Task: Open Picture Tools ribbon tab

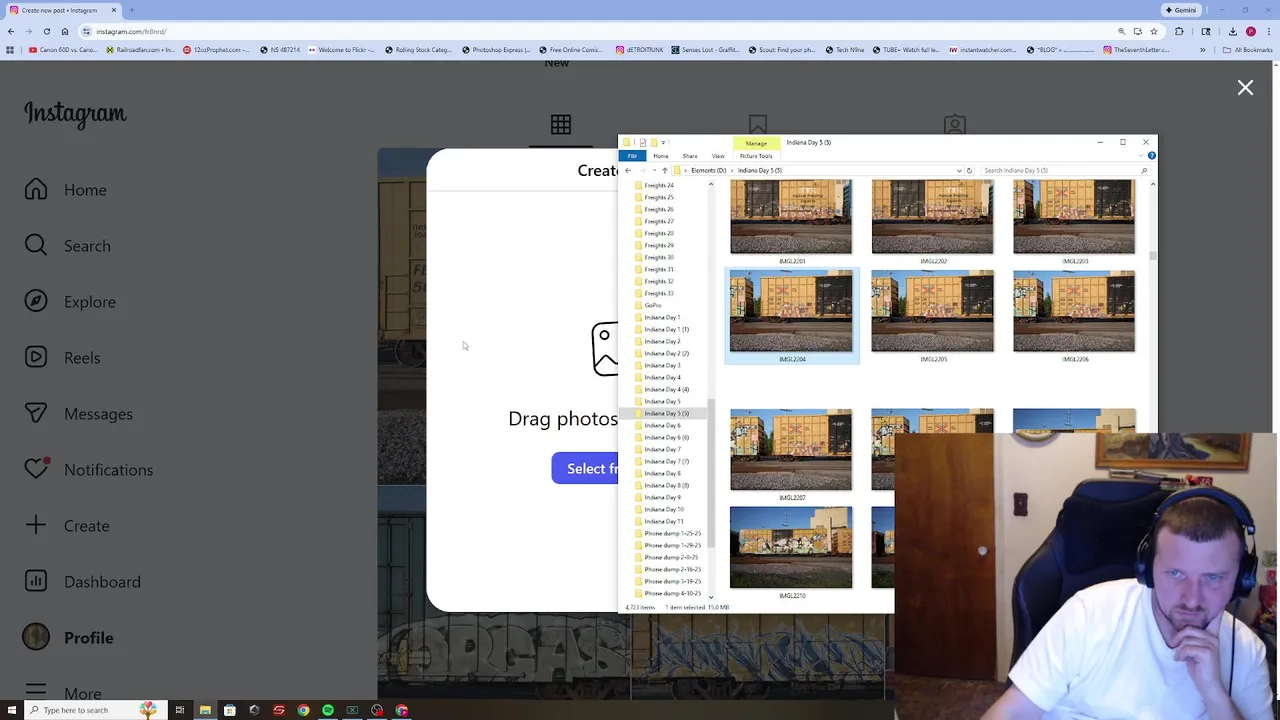Action: click(x=756, y=156)
